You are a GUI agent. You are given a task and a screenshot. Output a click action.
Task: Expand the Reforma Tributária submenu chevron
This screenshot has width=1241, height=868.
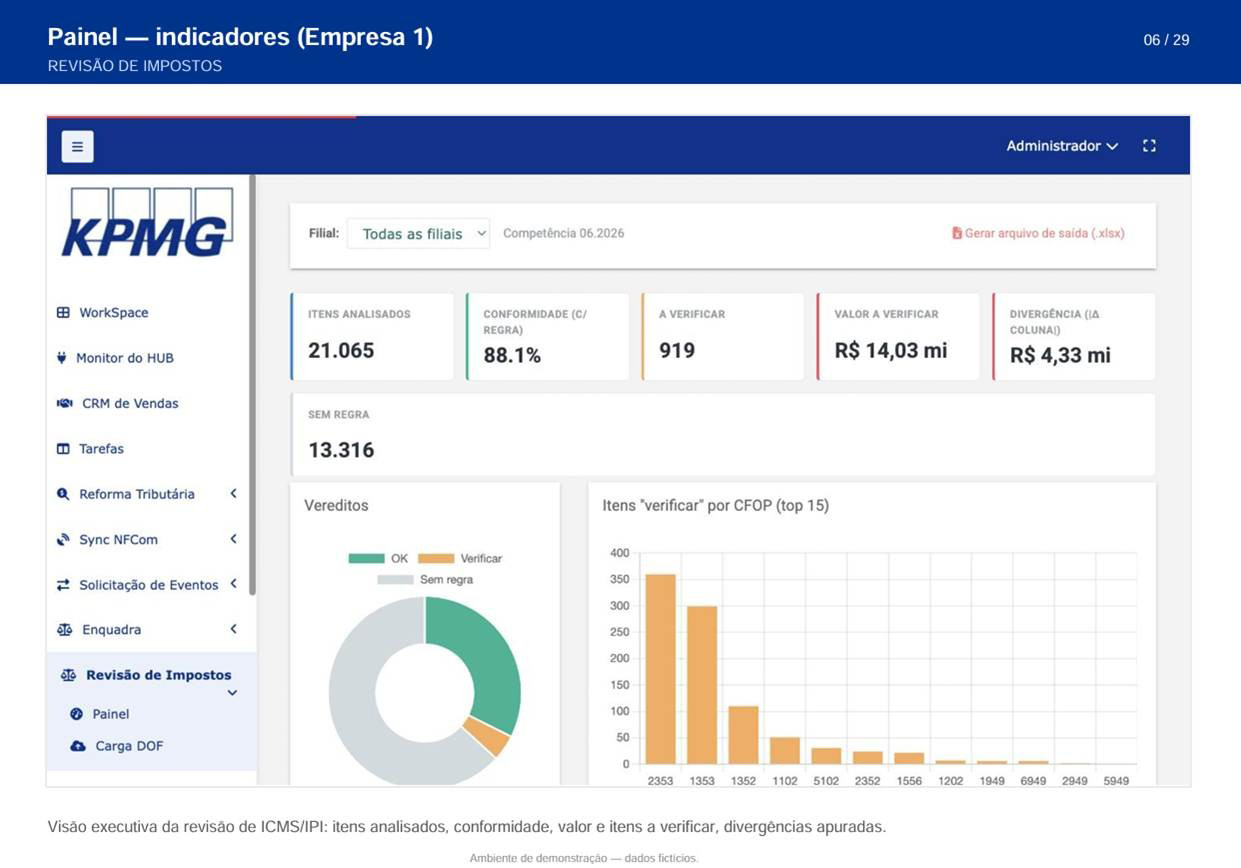coord(233,494)
